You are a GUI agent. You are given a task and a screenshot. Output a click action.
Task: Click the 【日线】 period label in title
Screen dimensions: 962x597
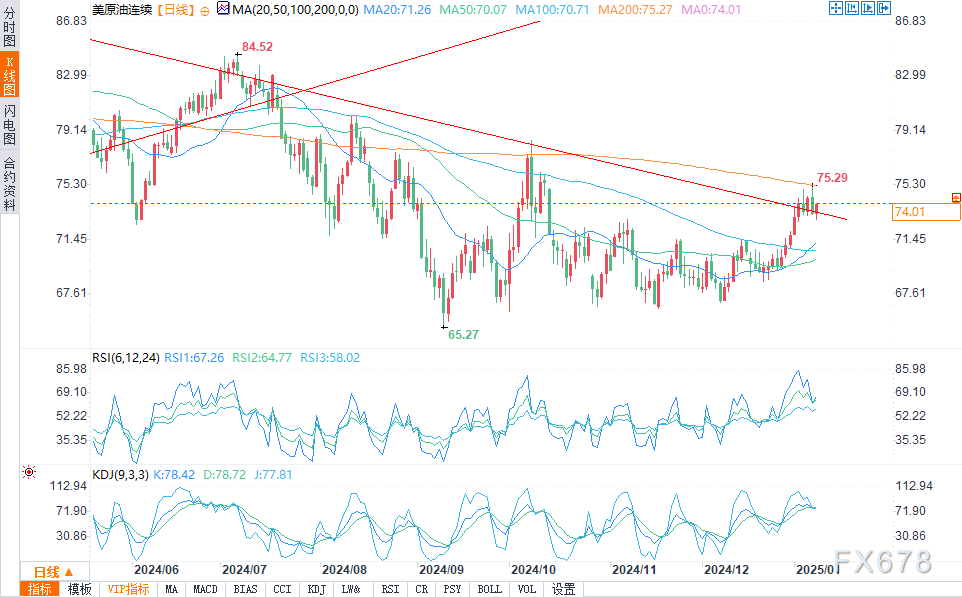(x=175, y=10)
